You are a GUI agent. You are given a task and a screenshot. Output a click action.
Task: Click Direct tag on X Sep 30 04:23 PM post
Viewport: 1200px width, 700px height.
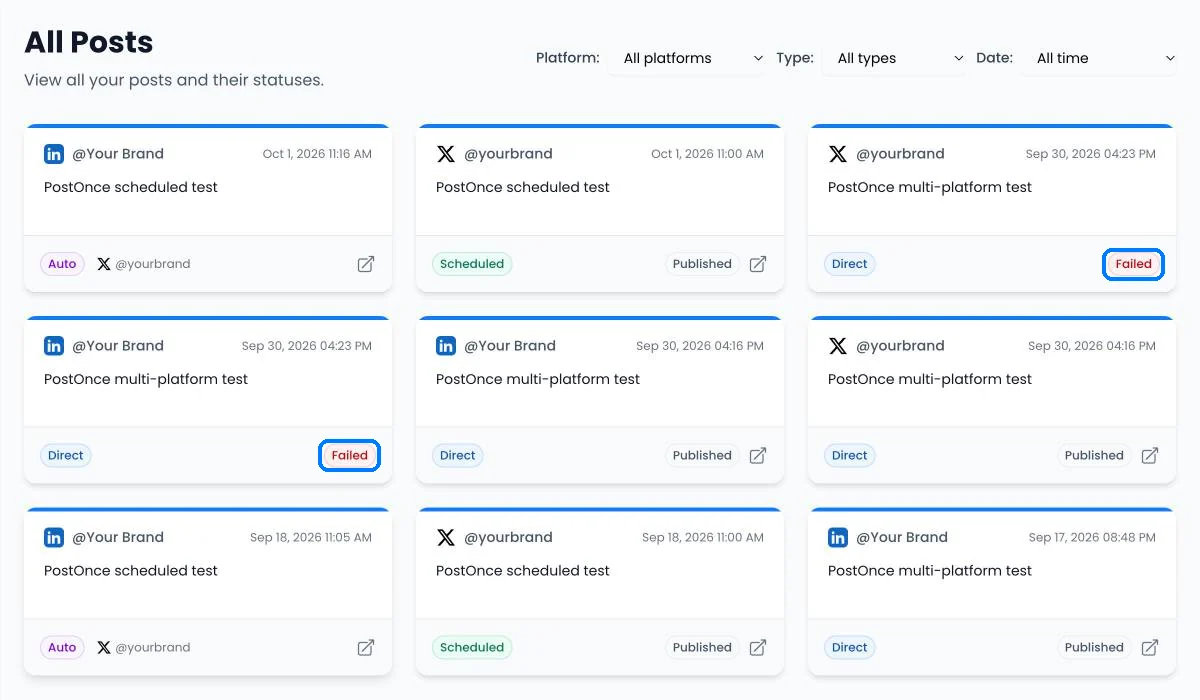point(850,264)
